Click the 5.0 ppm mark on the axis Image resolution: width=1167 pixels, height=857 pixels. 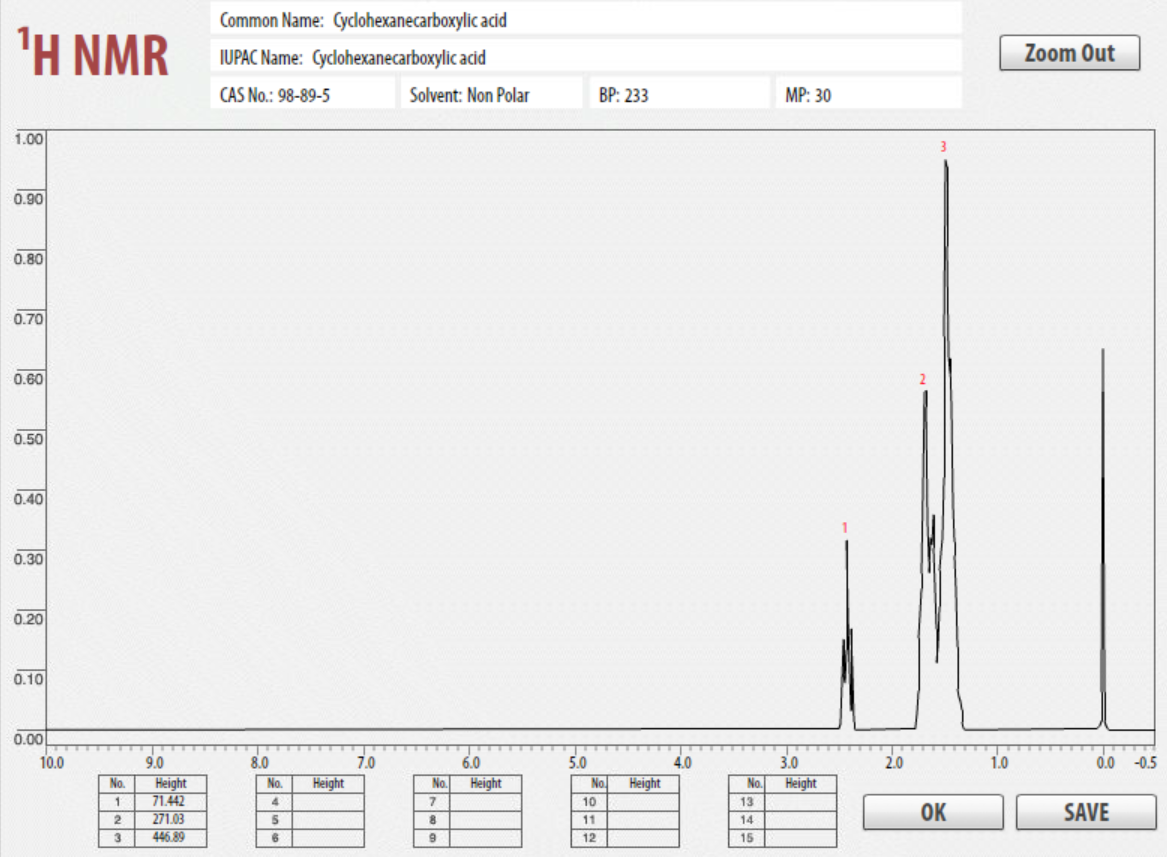(578, 760)
